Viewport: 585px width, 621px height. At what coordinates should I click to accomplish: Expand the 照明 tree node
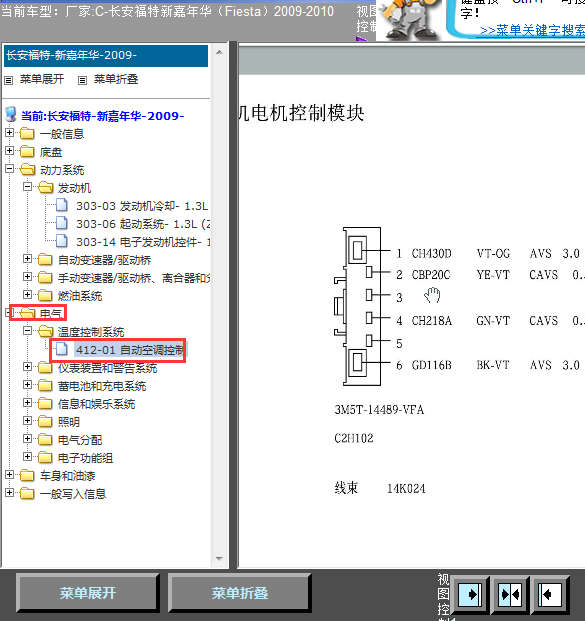coord(27,421)
